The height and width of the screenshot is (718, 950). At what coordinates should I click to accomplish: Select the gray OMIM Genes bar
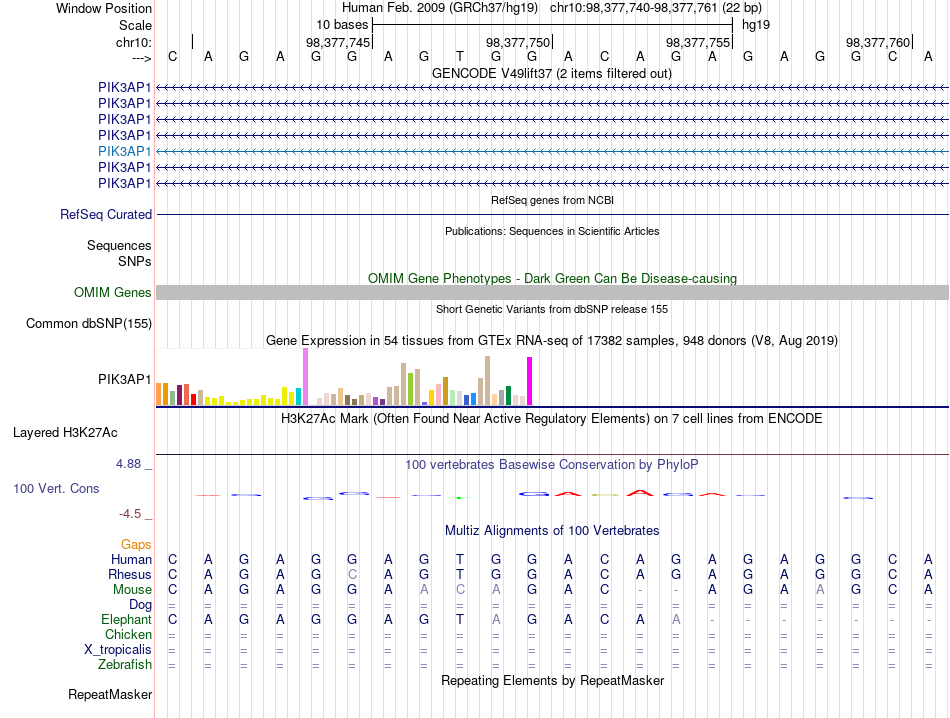pos(552,293)
